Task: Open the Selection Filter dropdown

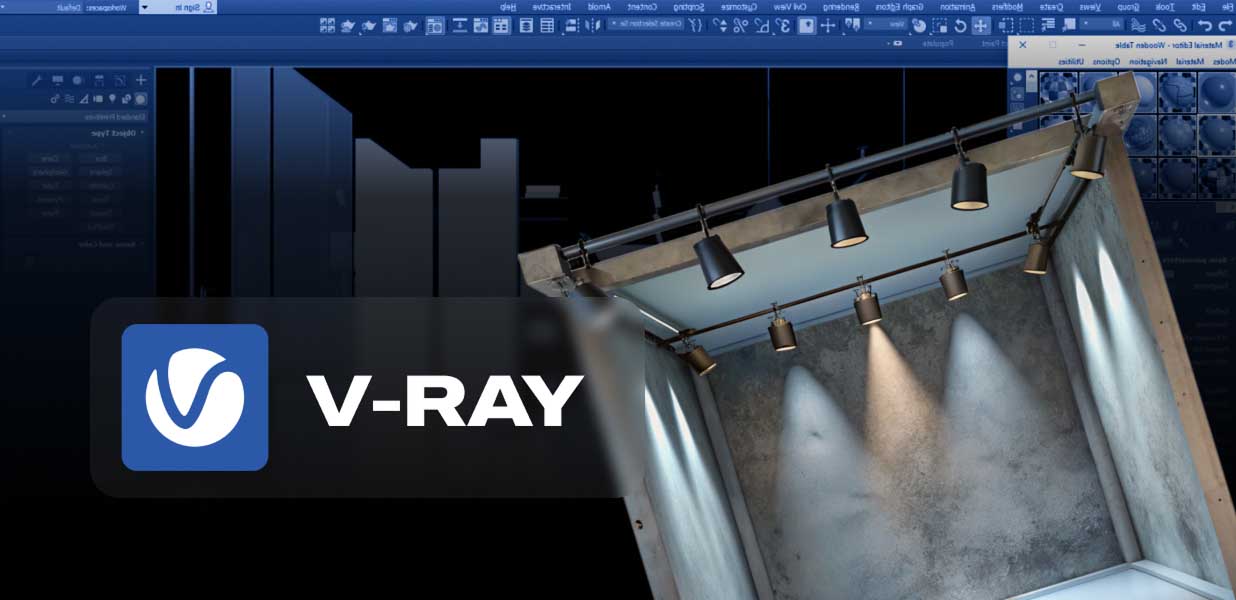Action: coord(1103,24)
